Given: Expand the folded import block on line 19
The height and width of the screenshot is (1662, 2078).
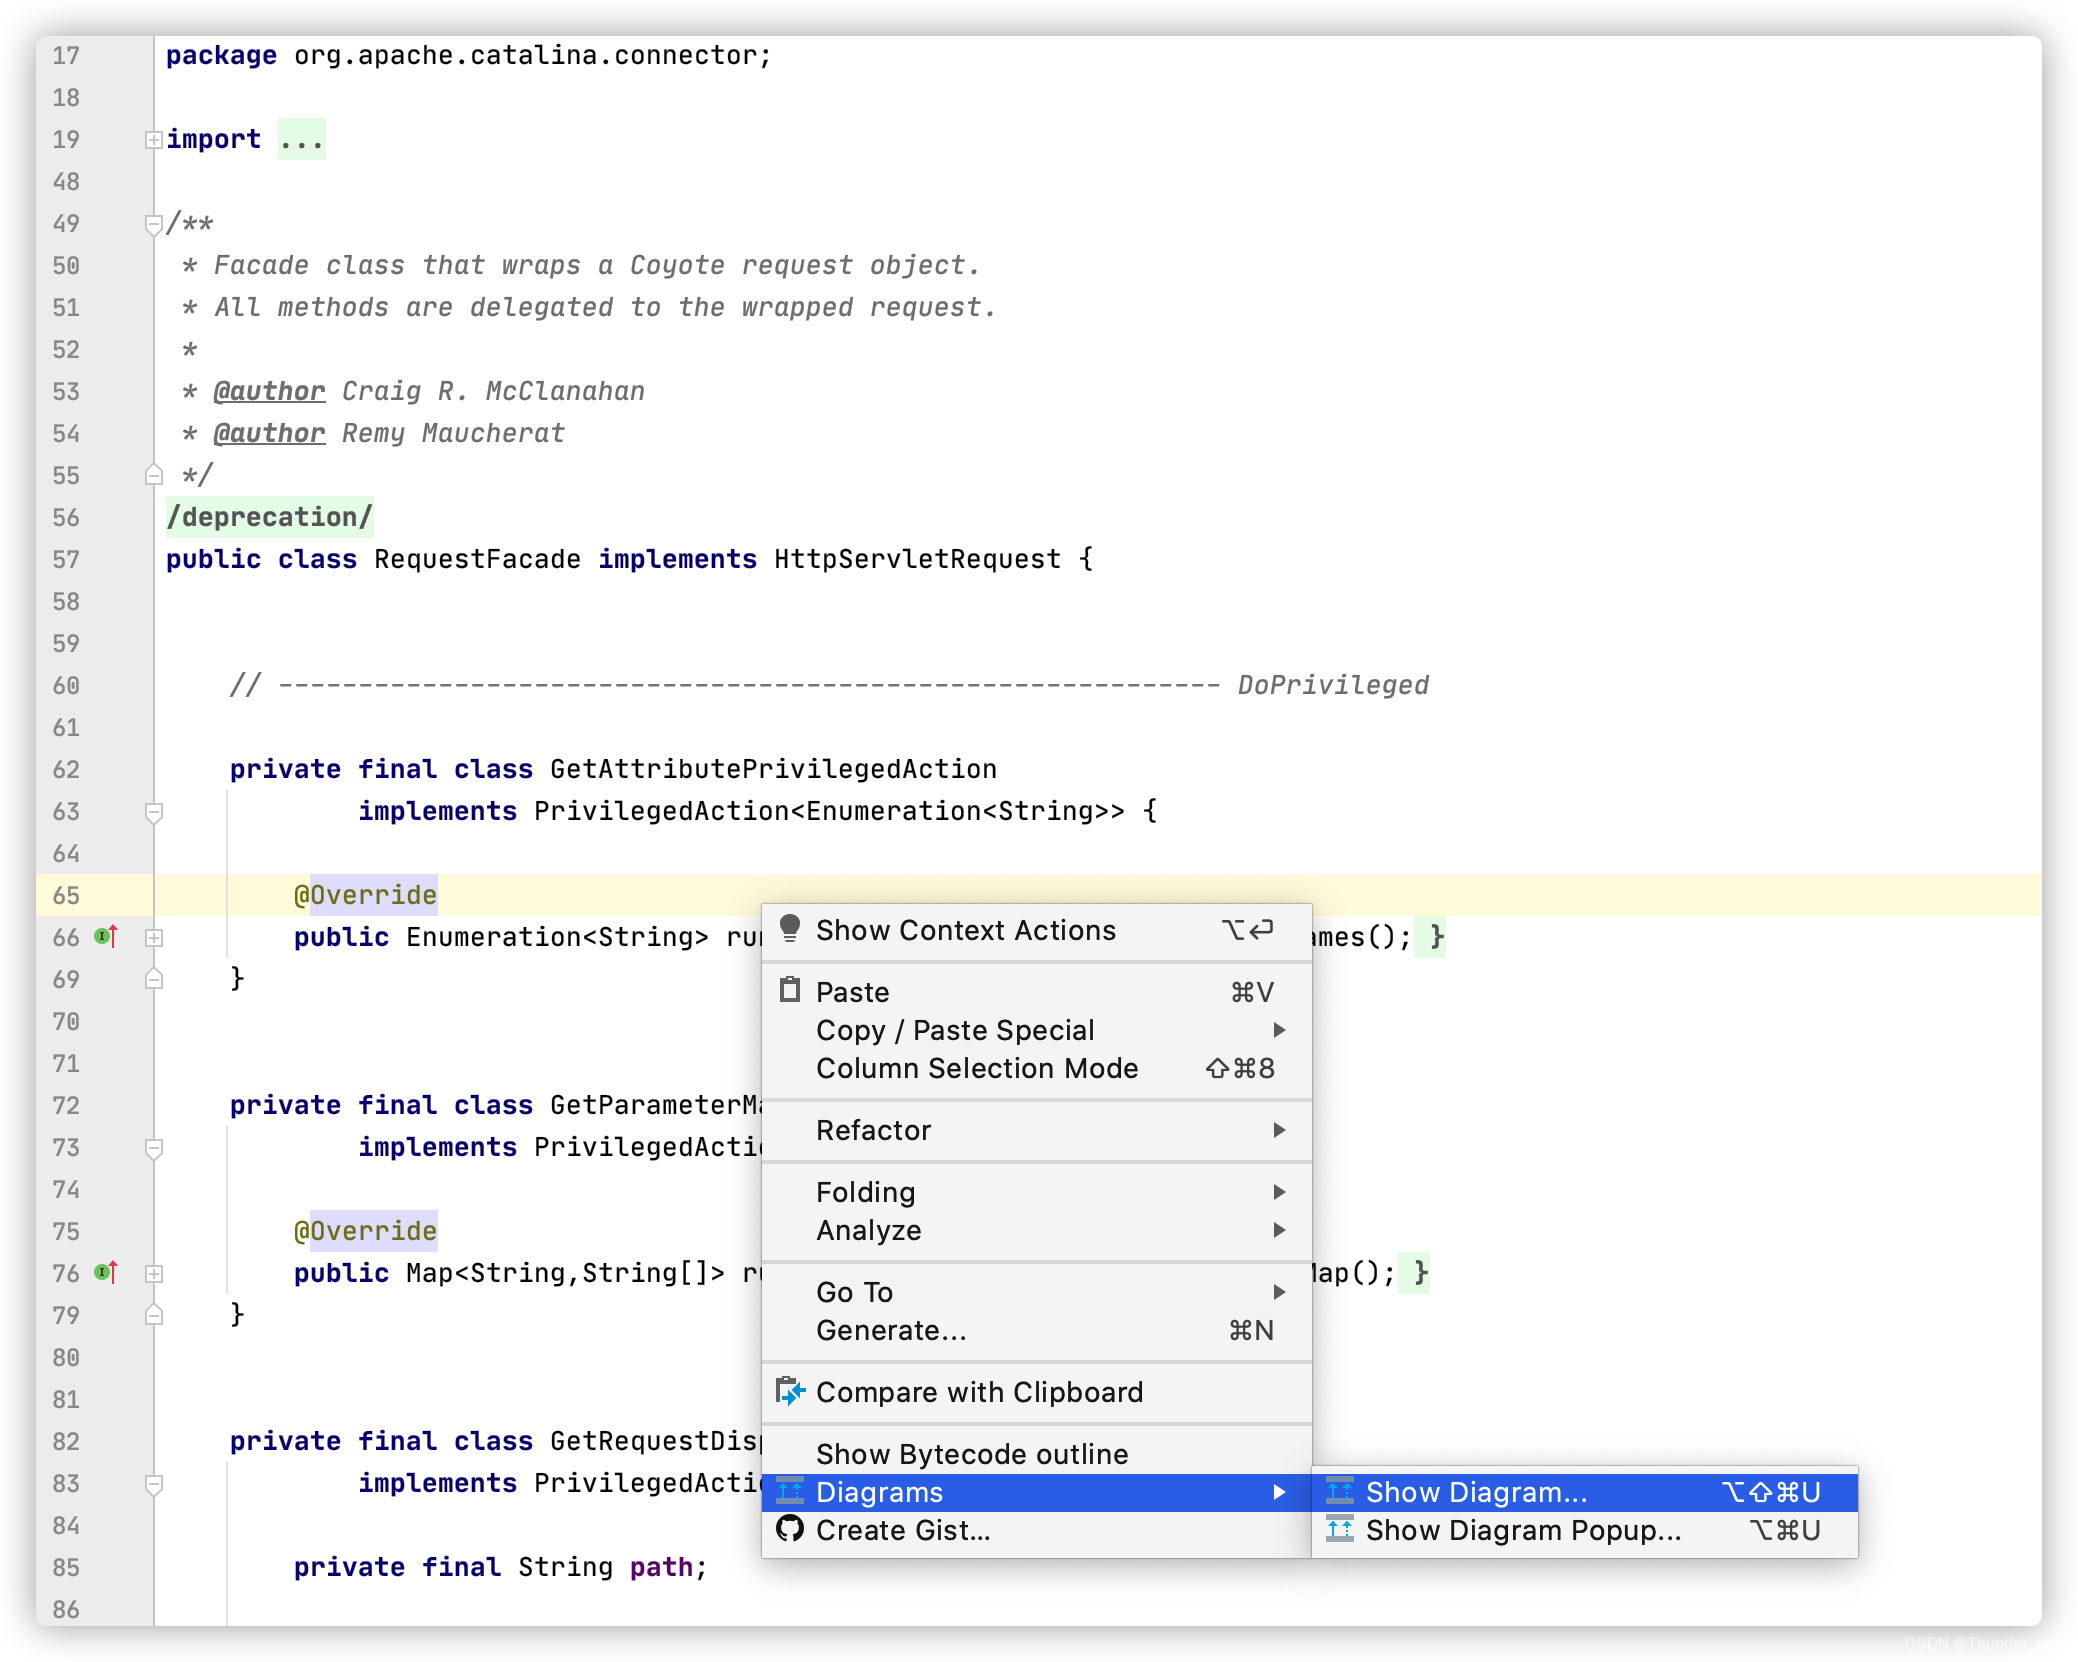Looking at the screenshot, I should (153, 140).
